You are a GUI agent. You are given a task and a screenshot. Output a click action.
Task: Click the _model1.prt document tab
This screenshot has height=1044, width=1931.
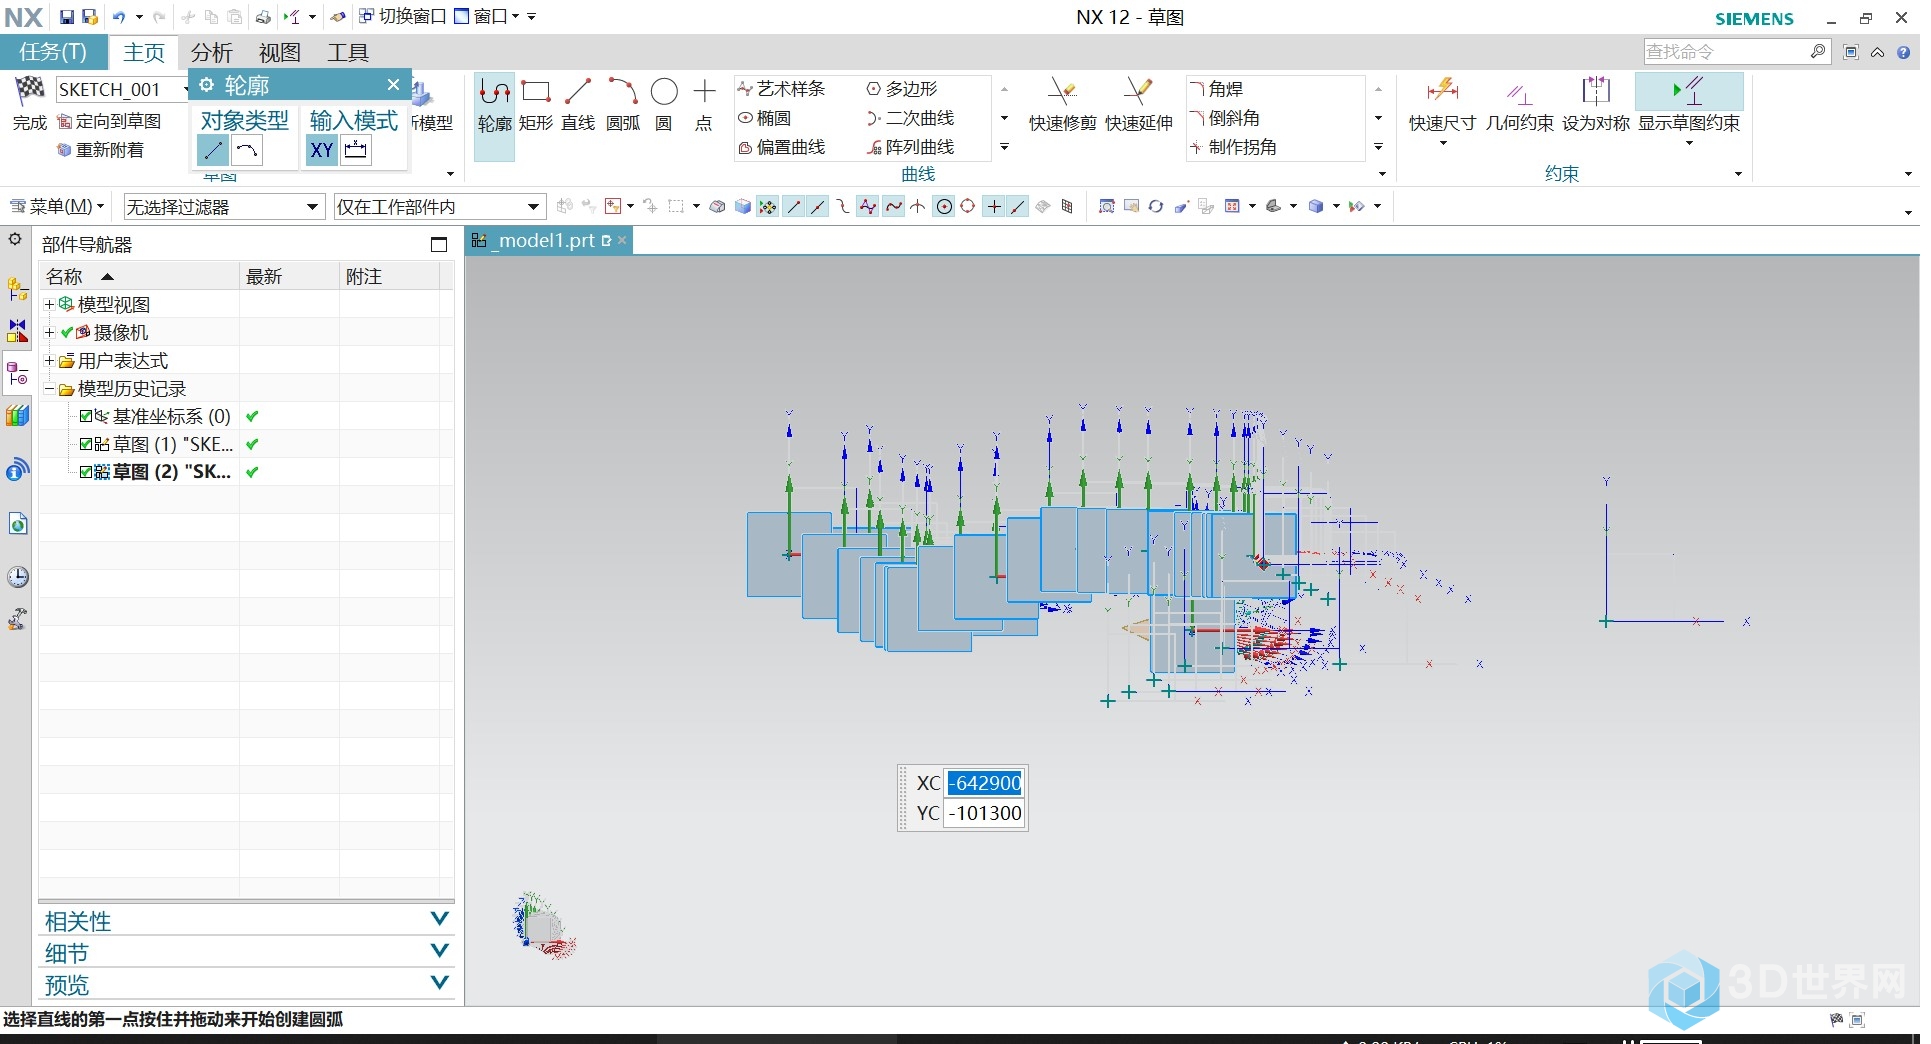[x=547, y=241]
